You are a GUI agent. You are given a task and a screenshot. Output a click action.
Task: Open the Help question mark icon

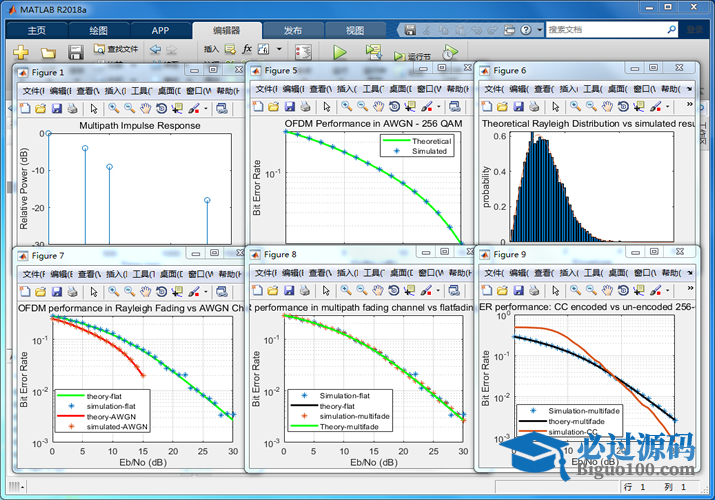526,30
